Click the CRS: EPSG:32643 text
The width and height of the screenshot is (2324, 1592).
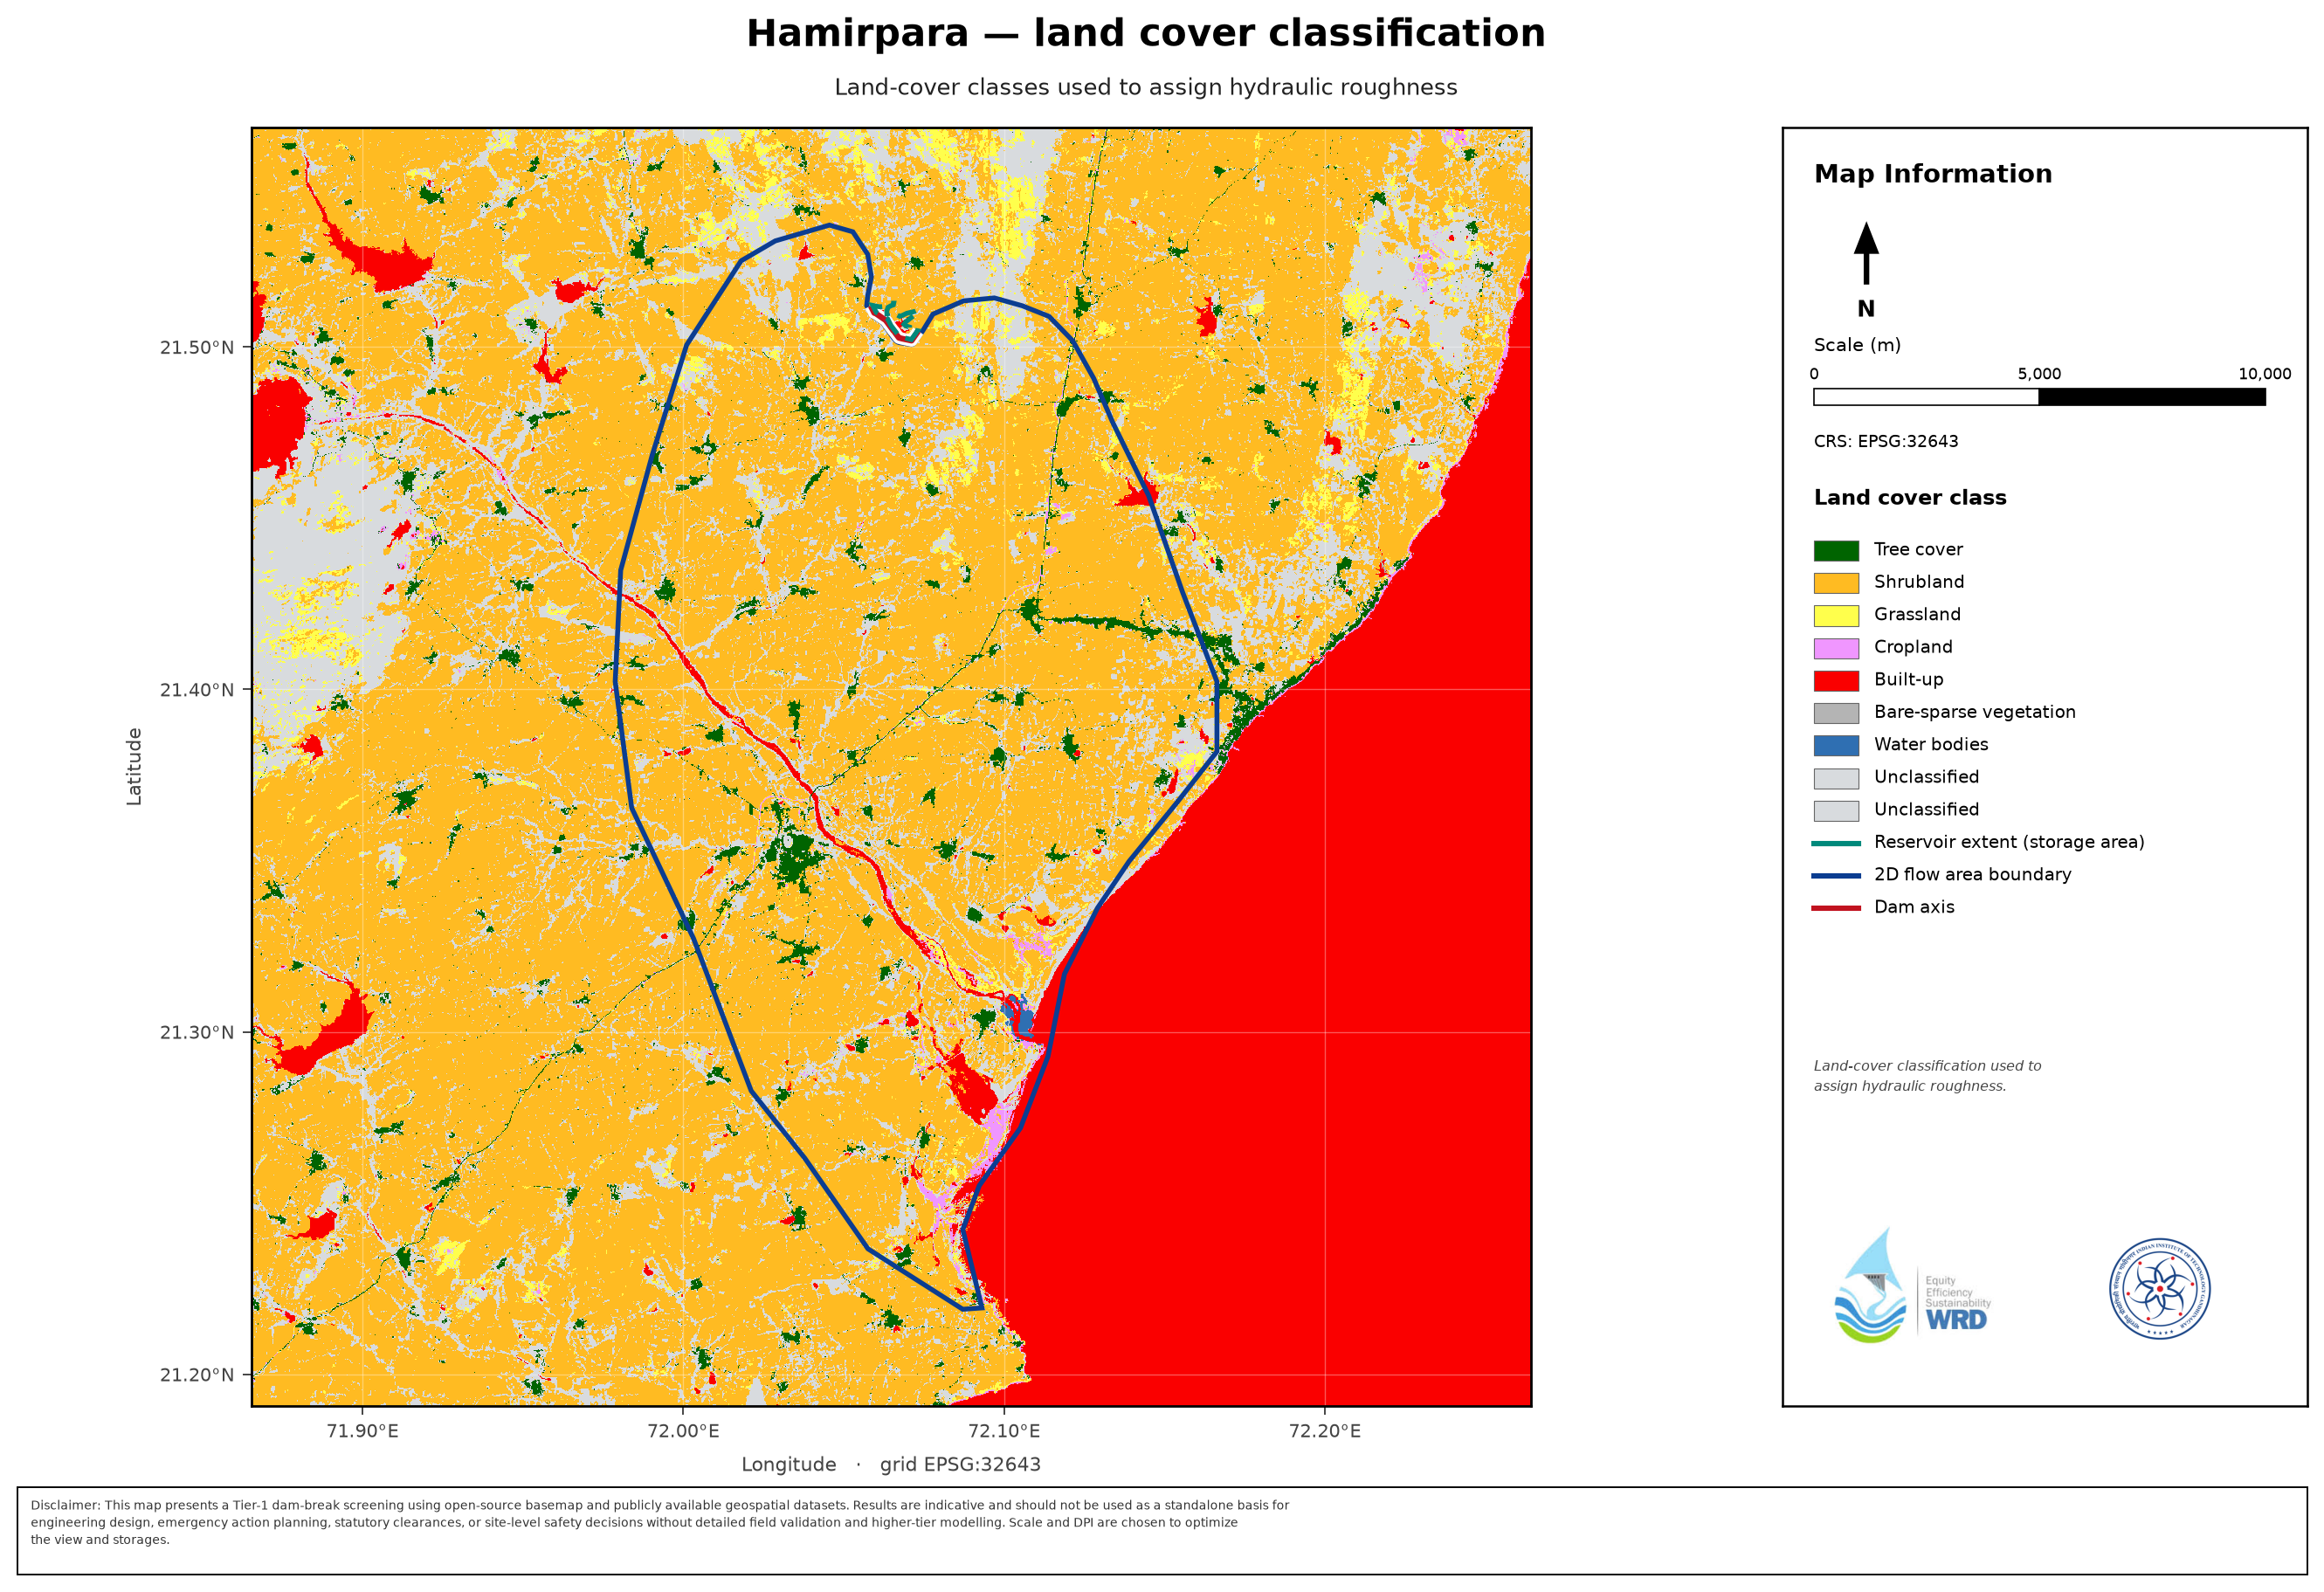[x=1885, y=442]
